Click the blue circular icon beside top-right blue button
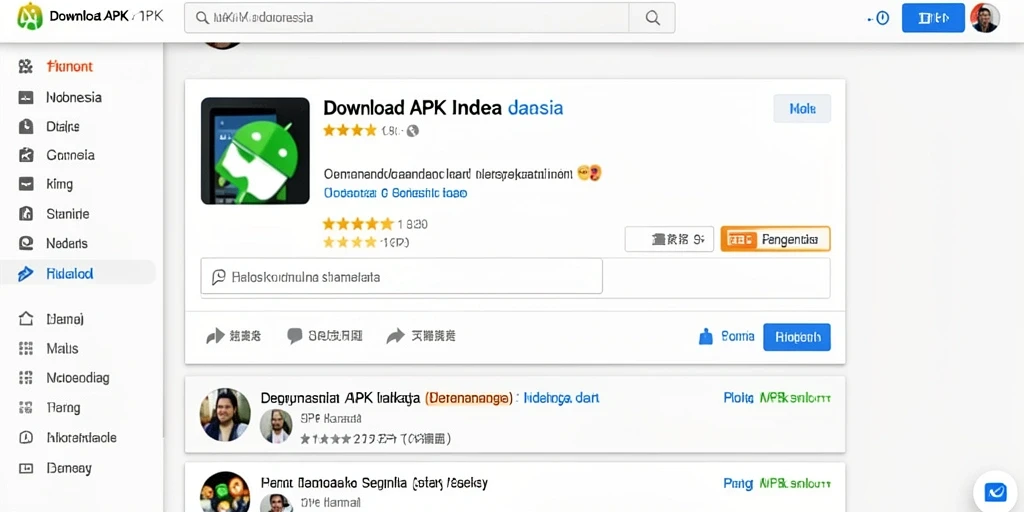 coord(882,18)
